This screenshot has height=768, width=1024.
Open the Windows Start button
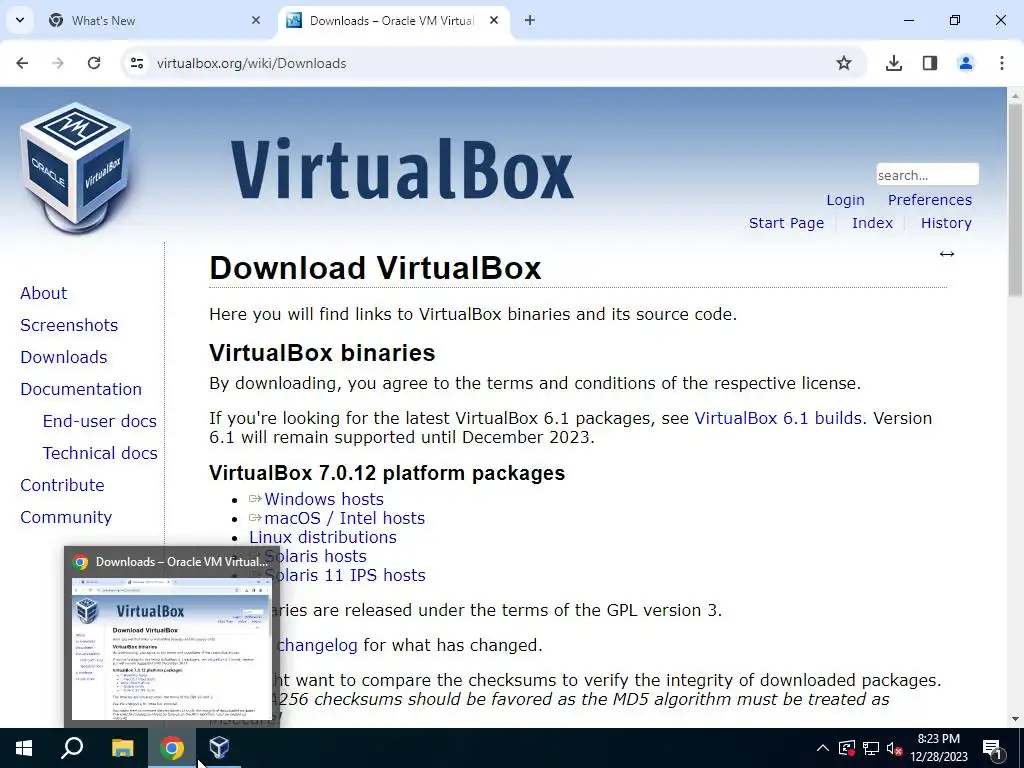pyautogui.click(x=24, y=748)
